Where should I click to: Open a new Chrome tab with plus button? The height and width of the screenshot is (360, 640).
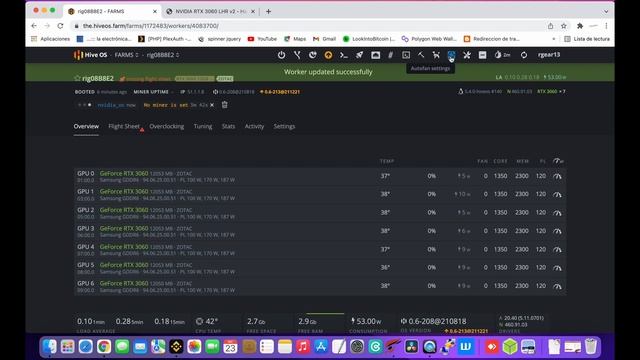[x=268, y=11]
